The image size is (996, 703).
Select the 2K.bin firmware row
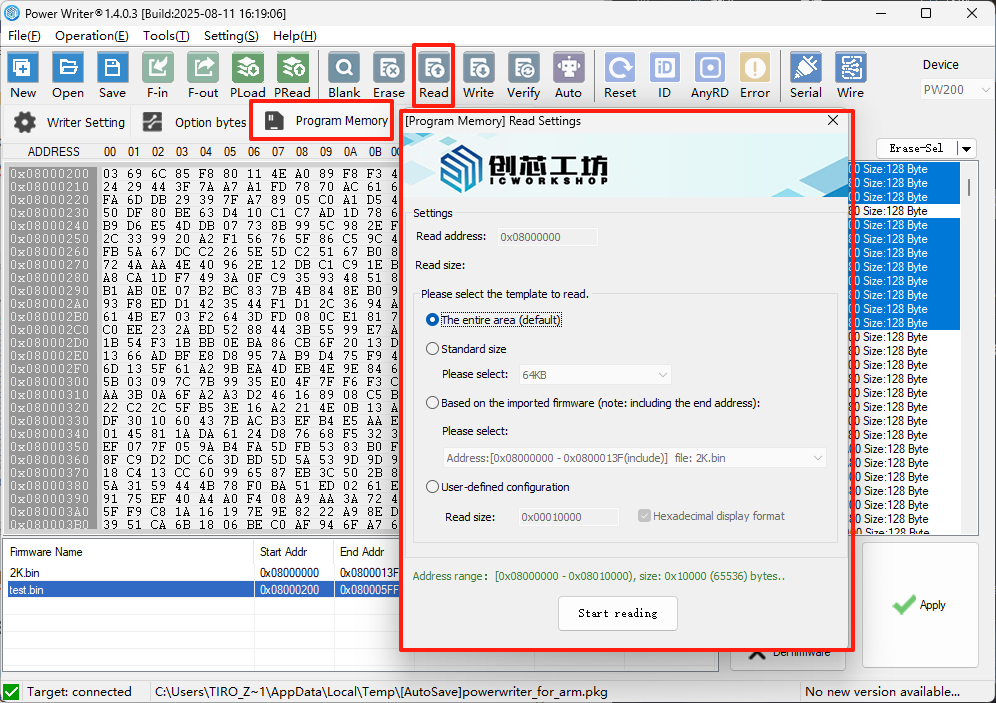click(203, 573)
